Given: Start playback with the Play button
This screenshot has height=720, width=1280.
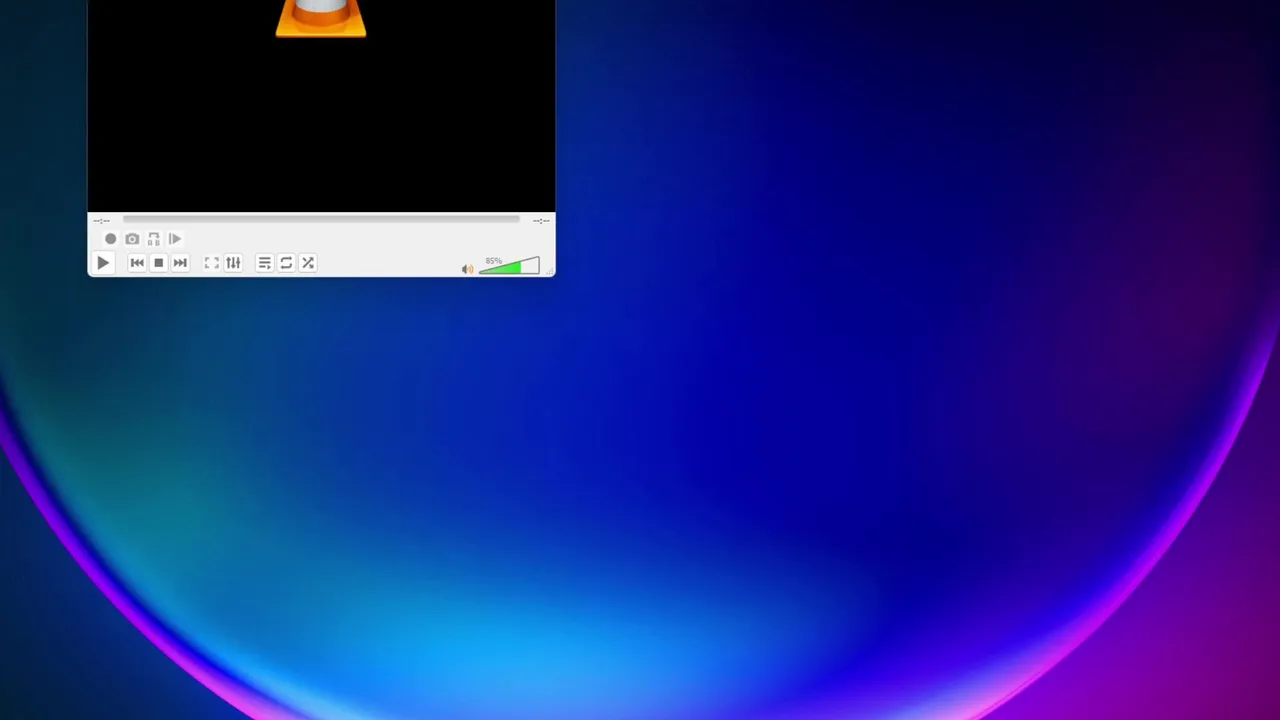Looking at the screenshot, I should coord(103,263).
